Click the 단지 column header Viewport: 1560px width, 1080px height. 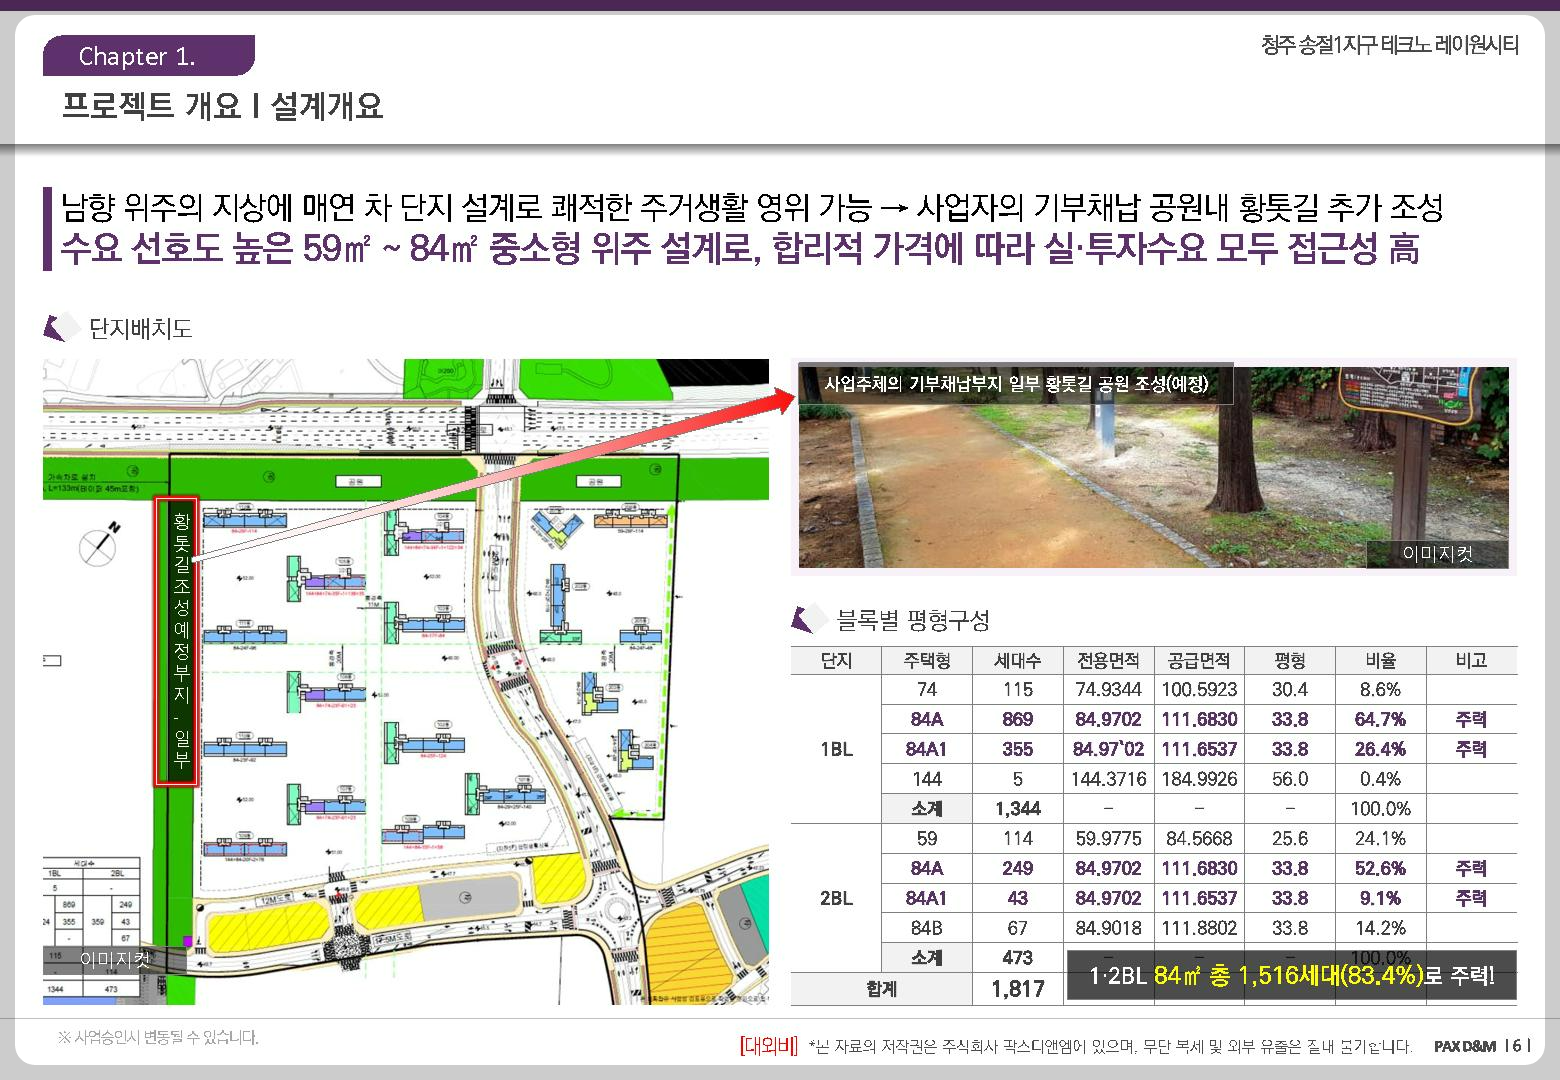point(836,660)
